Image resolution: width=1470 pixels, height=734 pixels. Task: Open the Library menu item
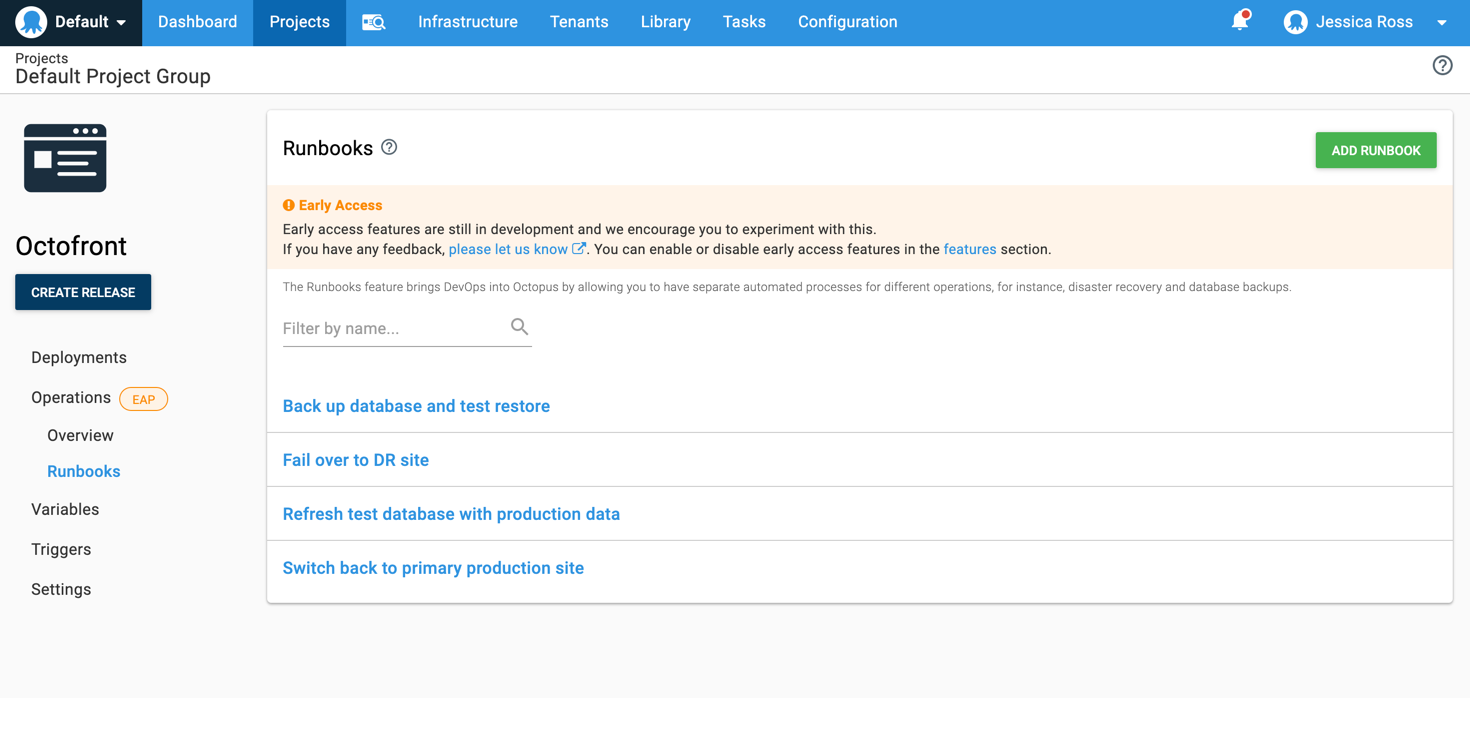tap(665, 22)
